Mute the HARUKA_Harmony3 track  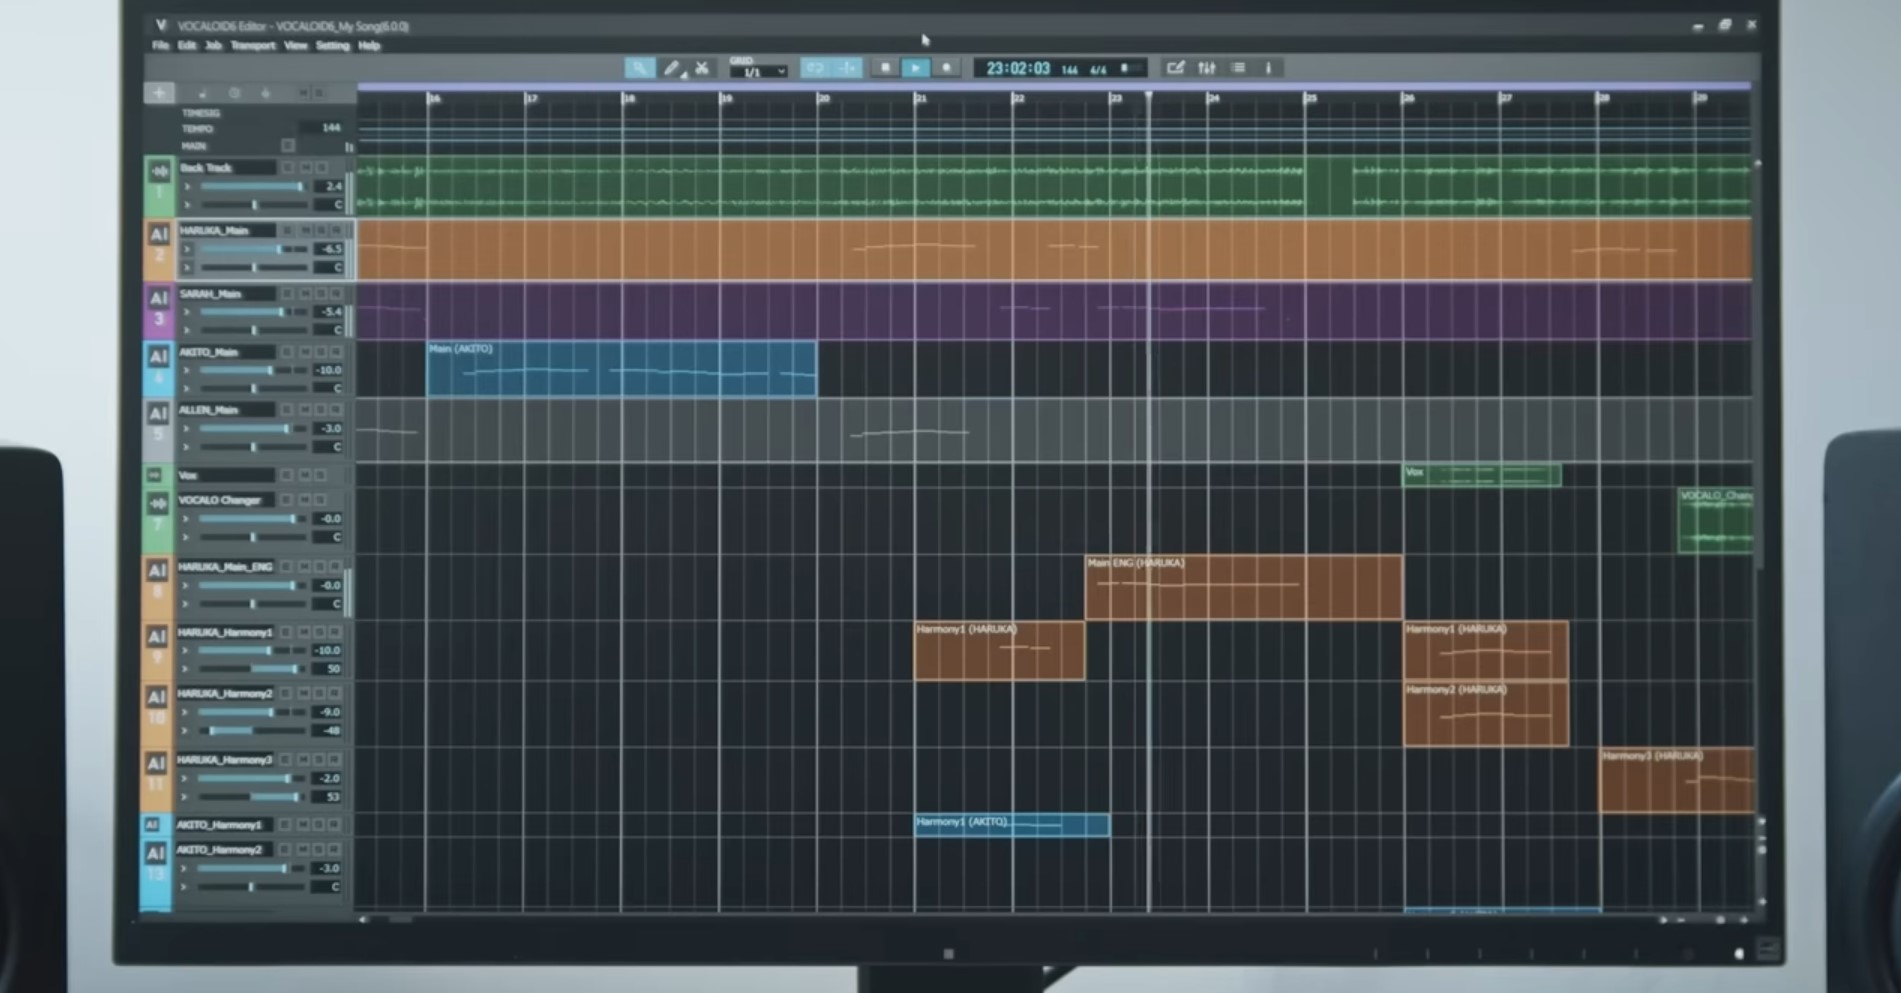303,760
